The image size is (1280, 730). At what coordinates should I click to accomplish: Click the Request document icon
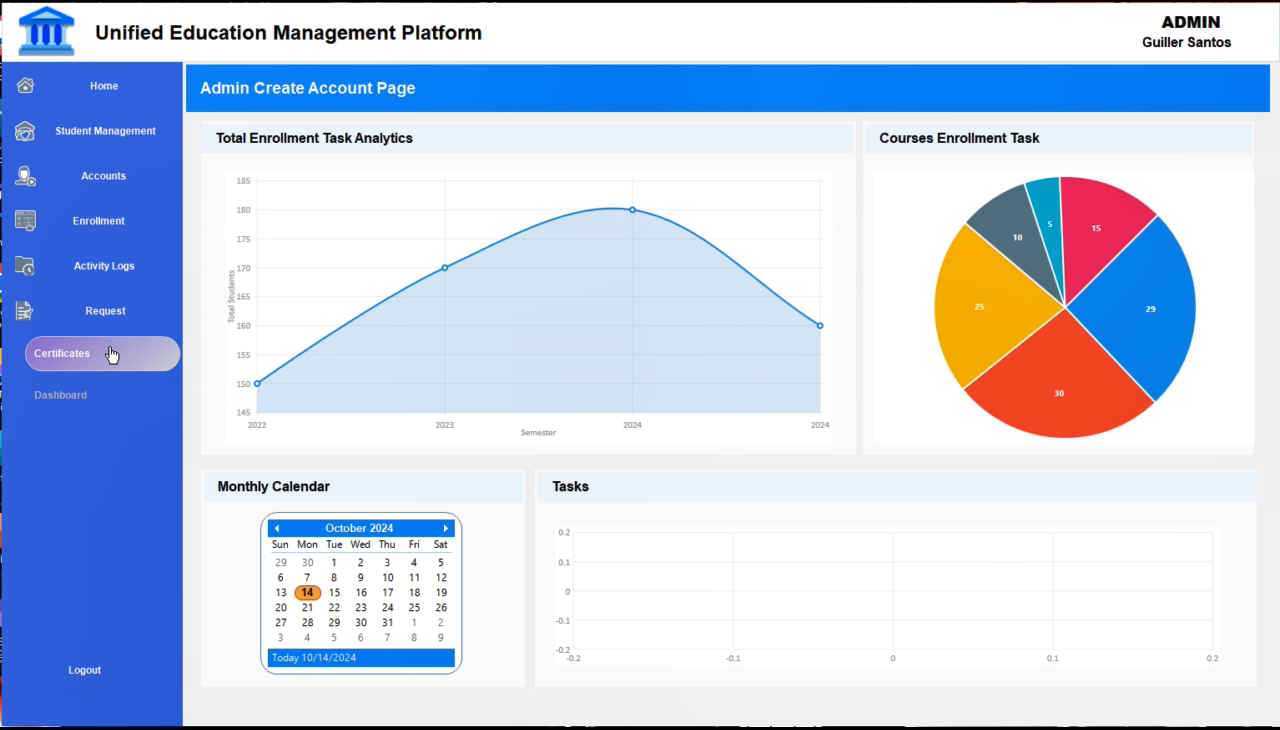(25, 311)
